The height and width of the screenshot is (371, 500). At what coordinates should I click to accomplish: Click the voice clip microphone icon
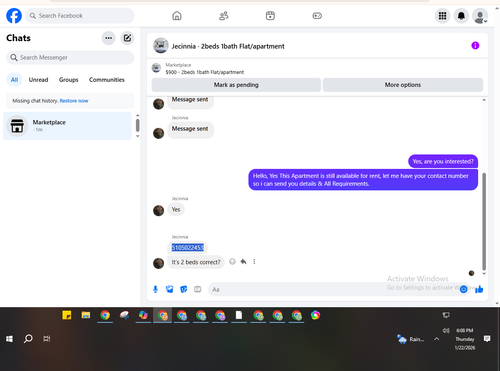click(x=155, y=289)
